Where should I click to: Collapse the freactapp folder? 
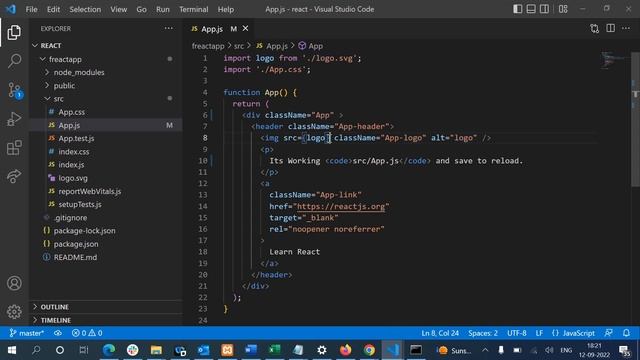tap(106, 59)
